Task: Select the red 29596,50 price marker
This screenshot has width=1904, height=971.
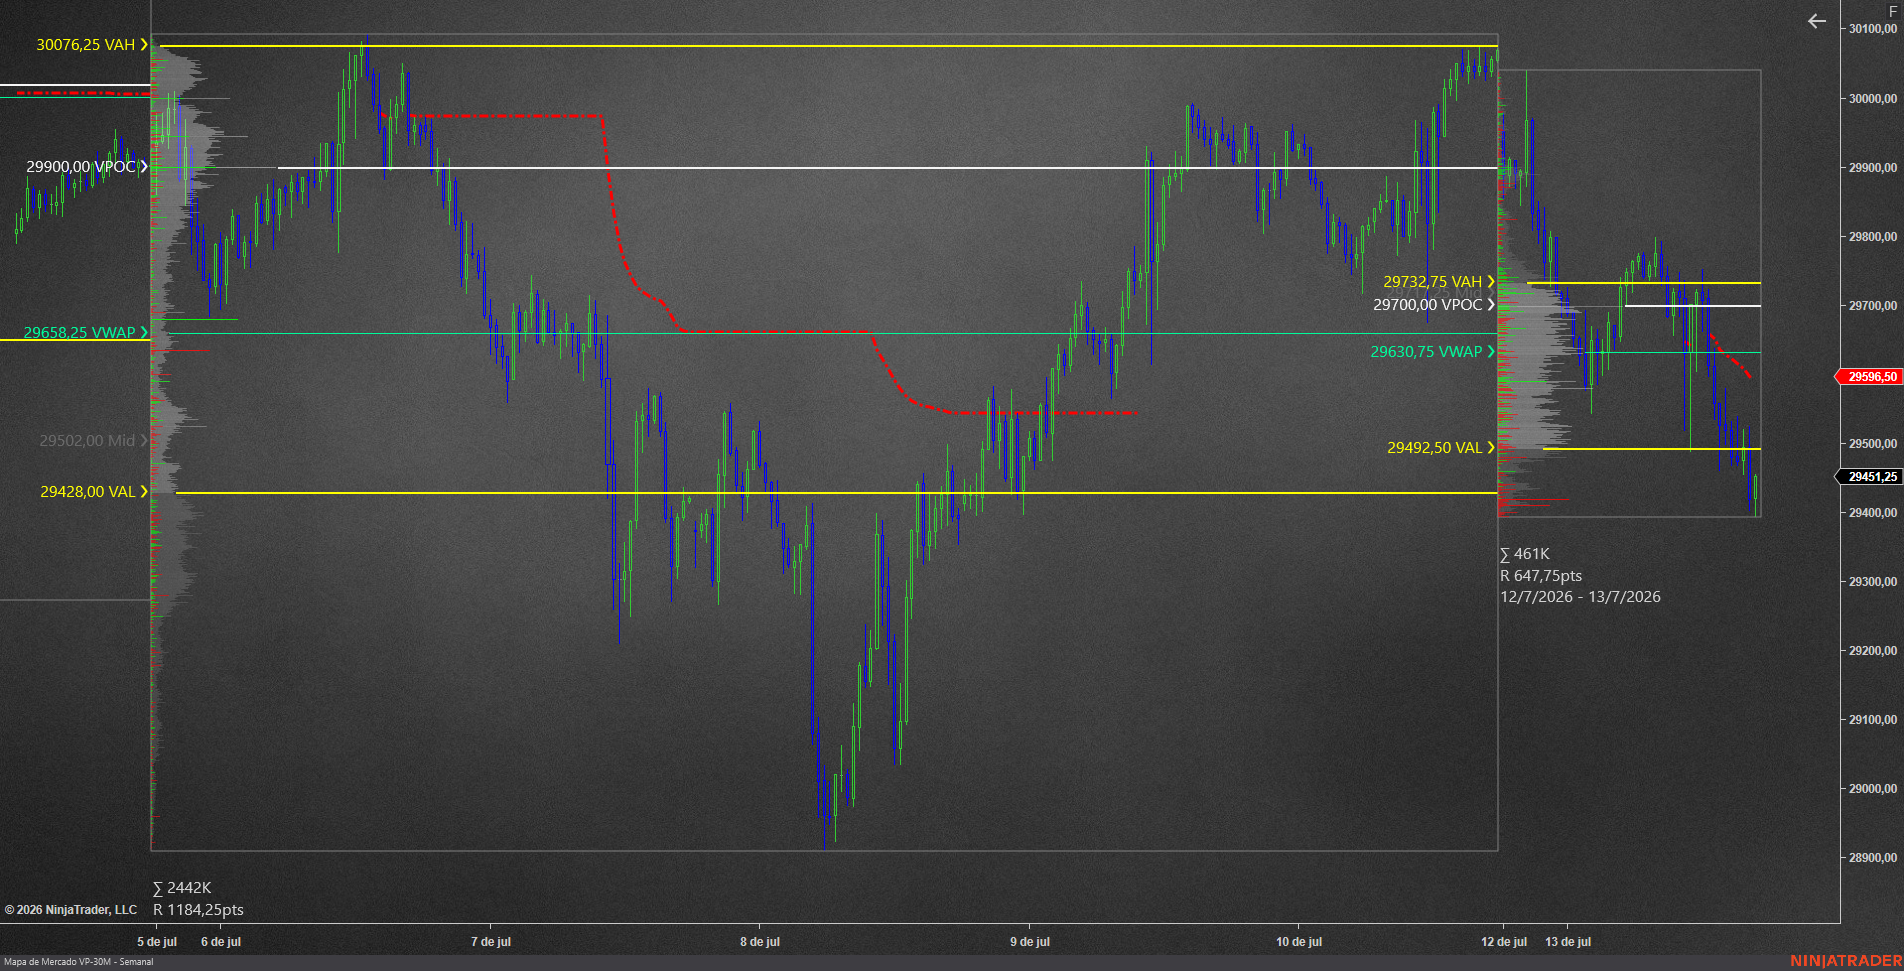Action: click(x=1869, y=377)
